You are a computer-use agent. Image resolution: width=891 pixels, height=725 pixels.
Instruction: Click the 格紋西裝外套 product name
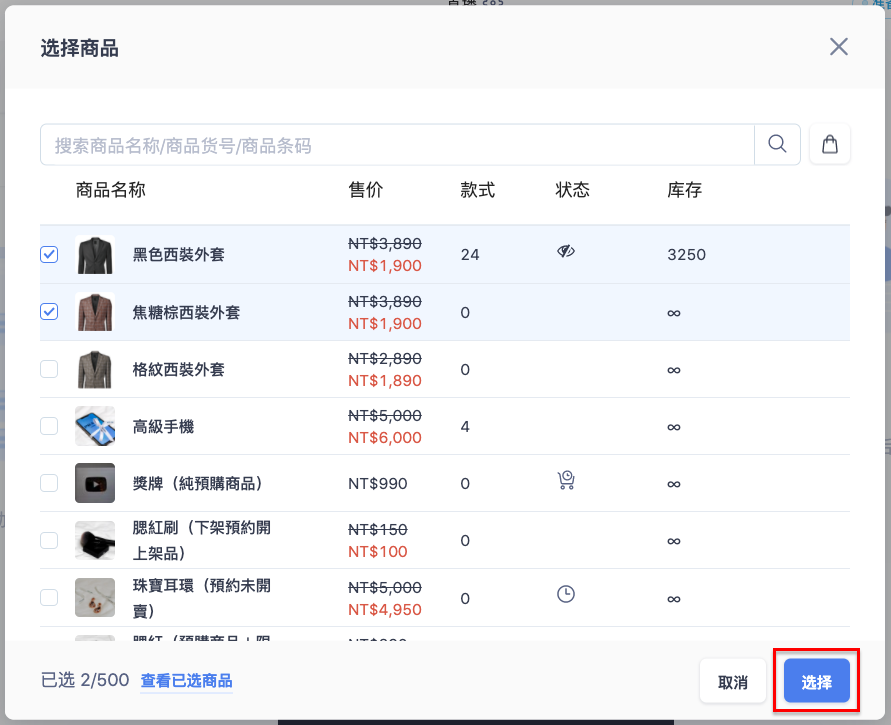(x=178, y=369)
